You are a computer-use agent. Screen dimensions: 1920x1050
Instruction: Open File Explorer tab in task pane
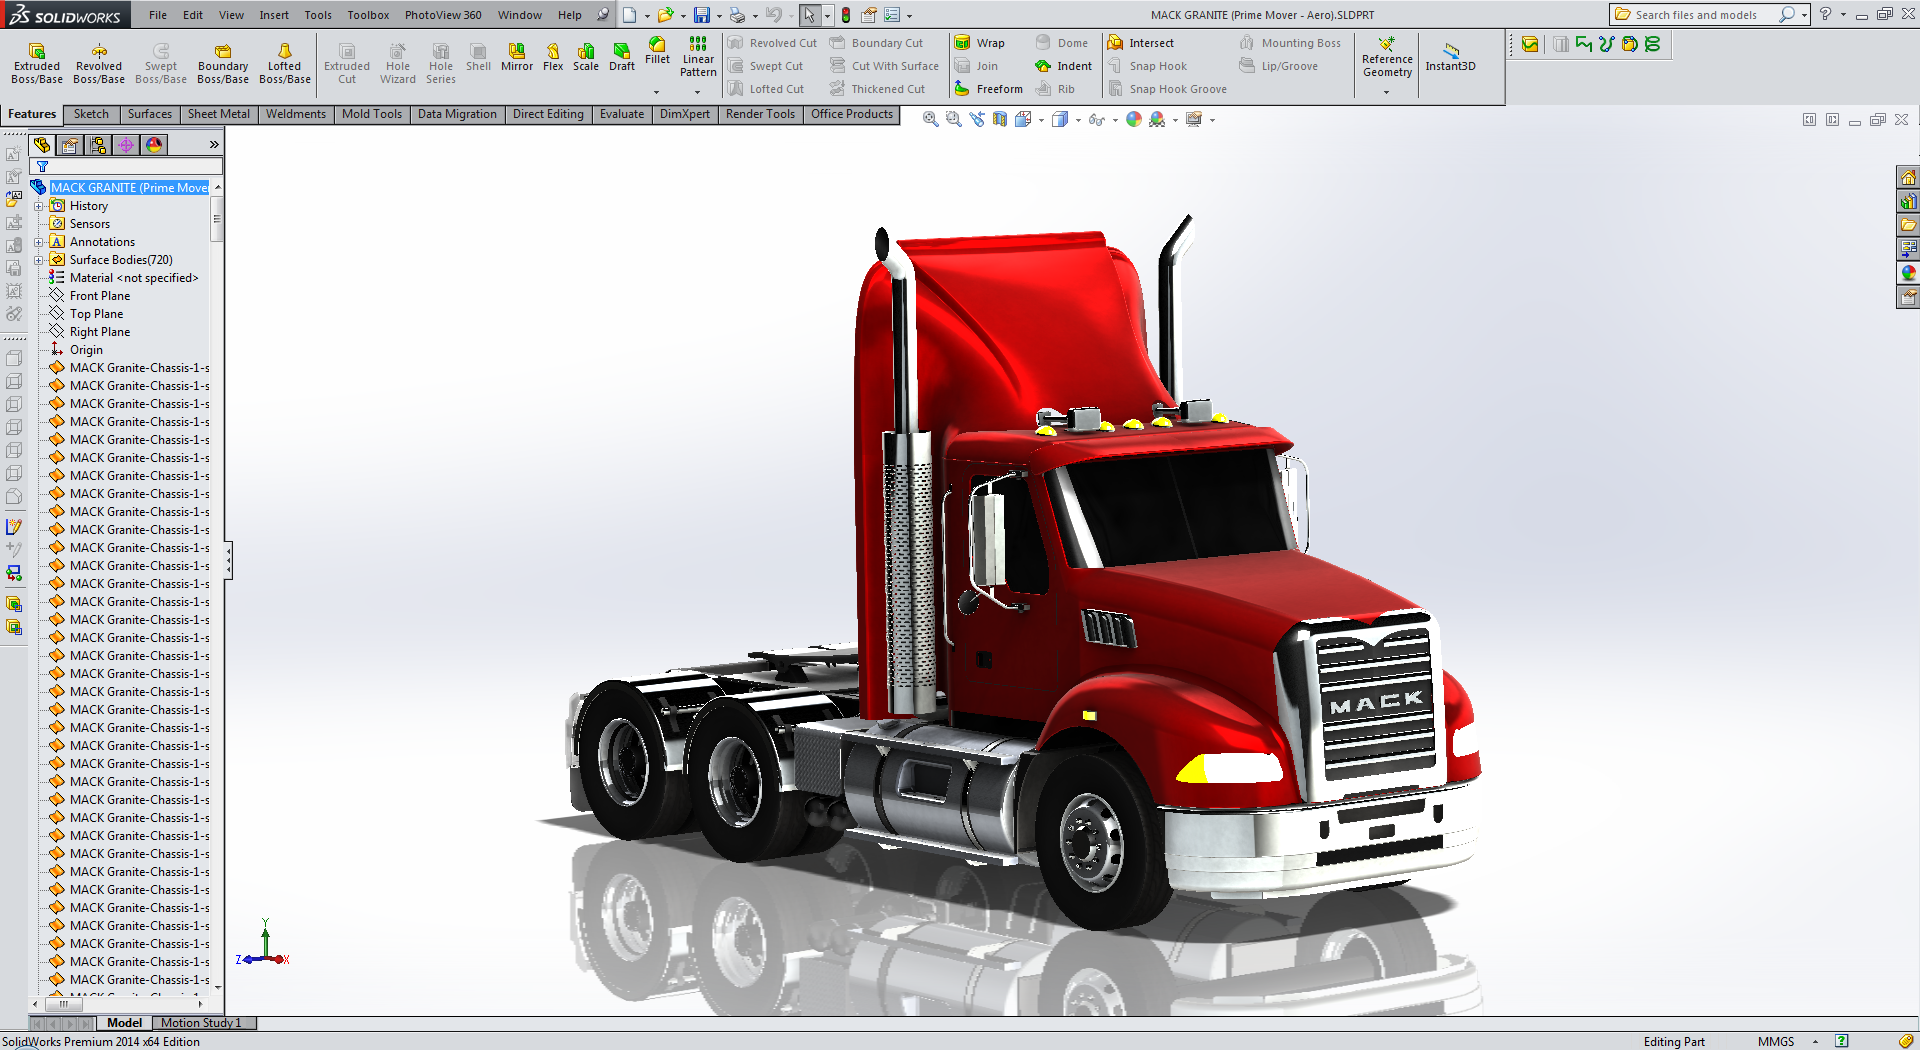[x=1908, y=225]
